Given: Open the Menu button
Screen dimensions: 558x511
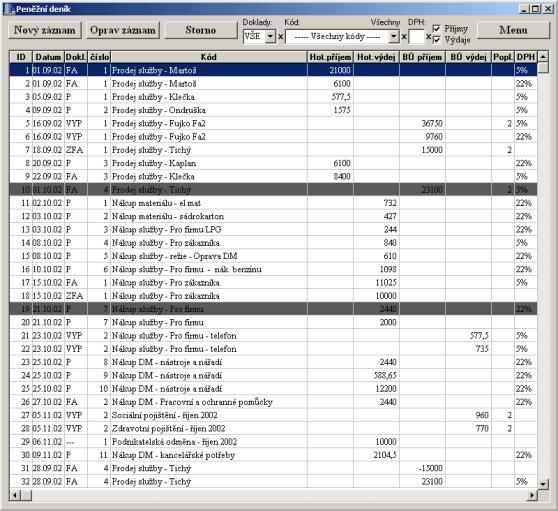Looking at the screenshot, I should (x=513, y=30).
